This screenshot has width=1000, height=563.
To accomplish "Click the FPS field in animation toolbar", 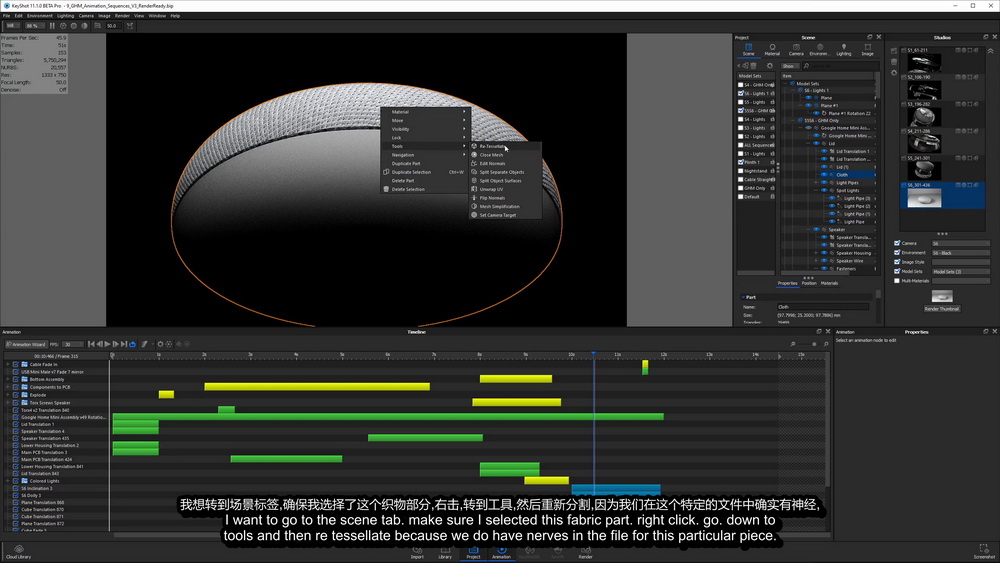I will click(73, 344).
